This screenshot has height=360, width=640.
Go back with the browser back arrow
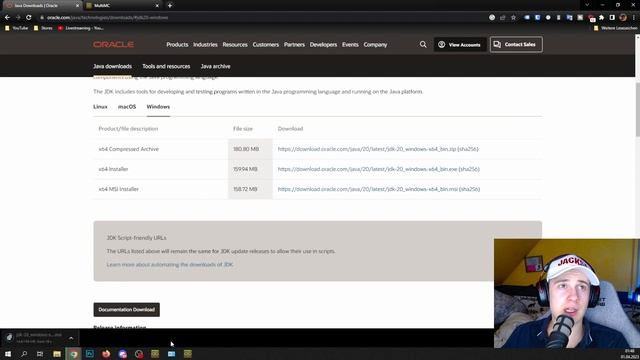pos(7,18)
